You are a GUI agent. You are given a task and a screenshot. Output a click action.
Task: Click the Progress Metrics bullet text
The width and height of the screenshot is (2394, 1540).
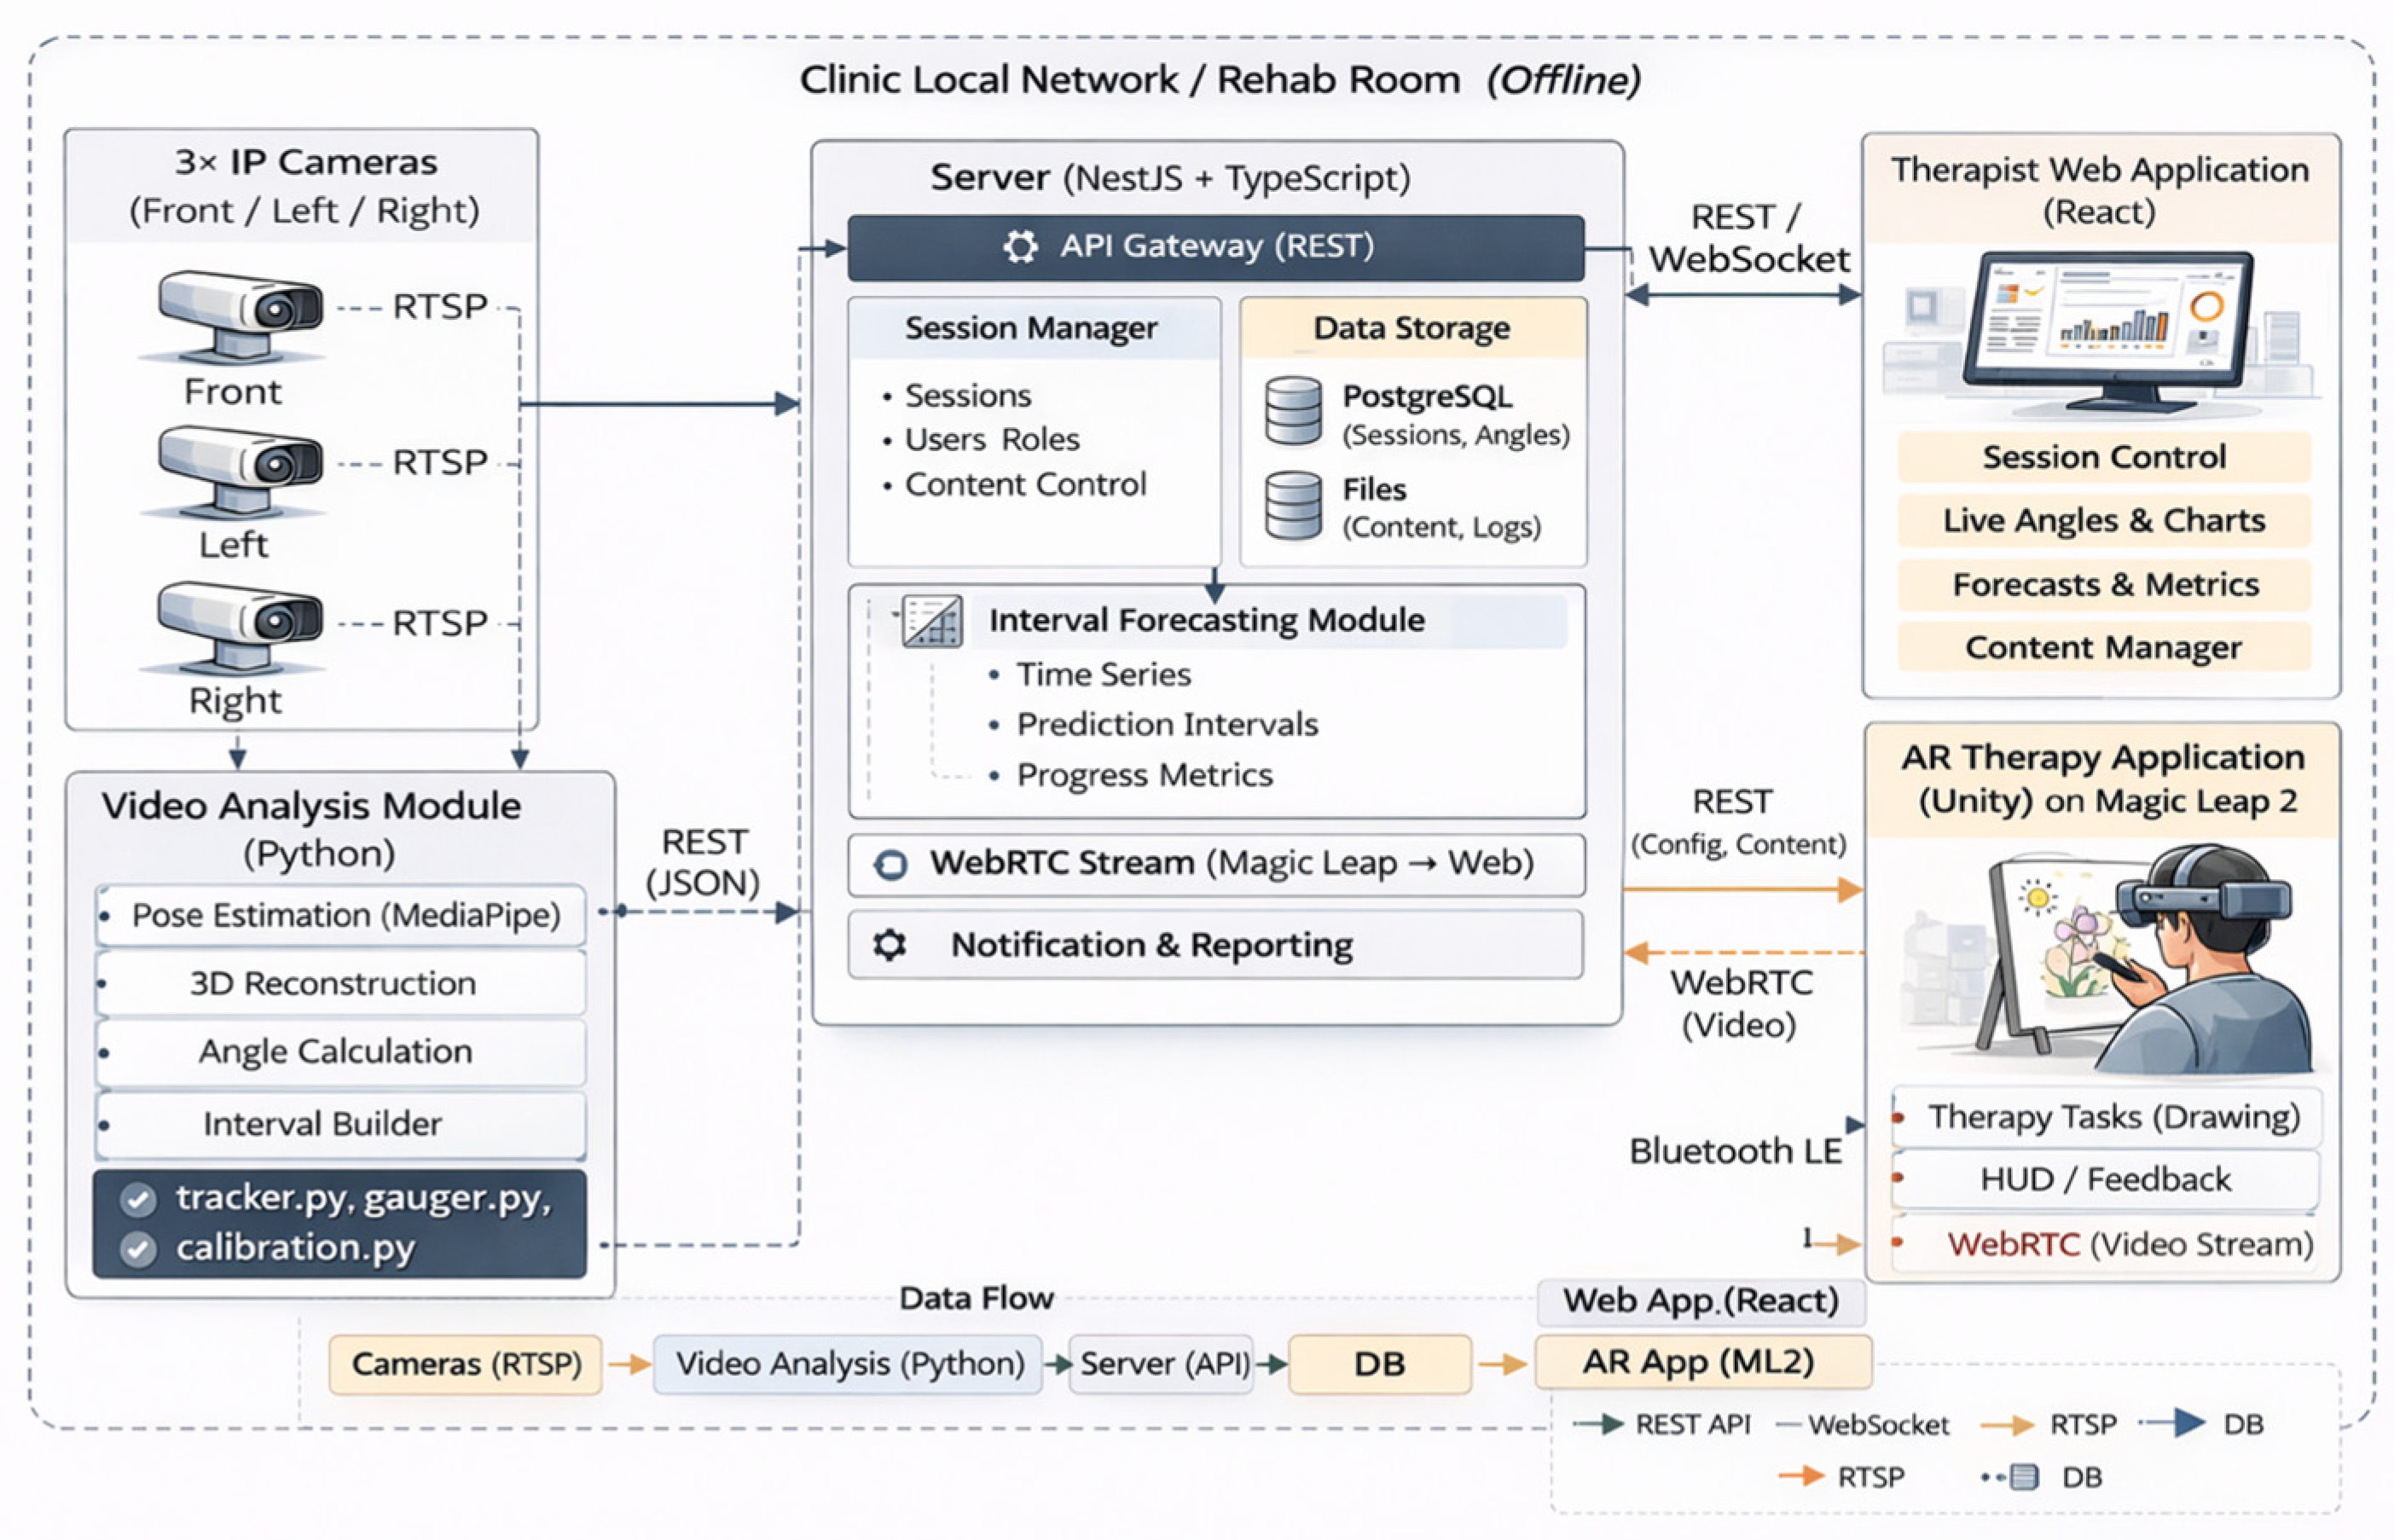click(x=1144, y=776)
